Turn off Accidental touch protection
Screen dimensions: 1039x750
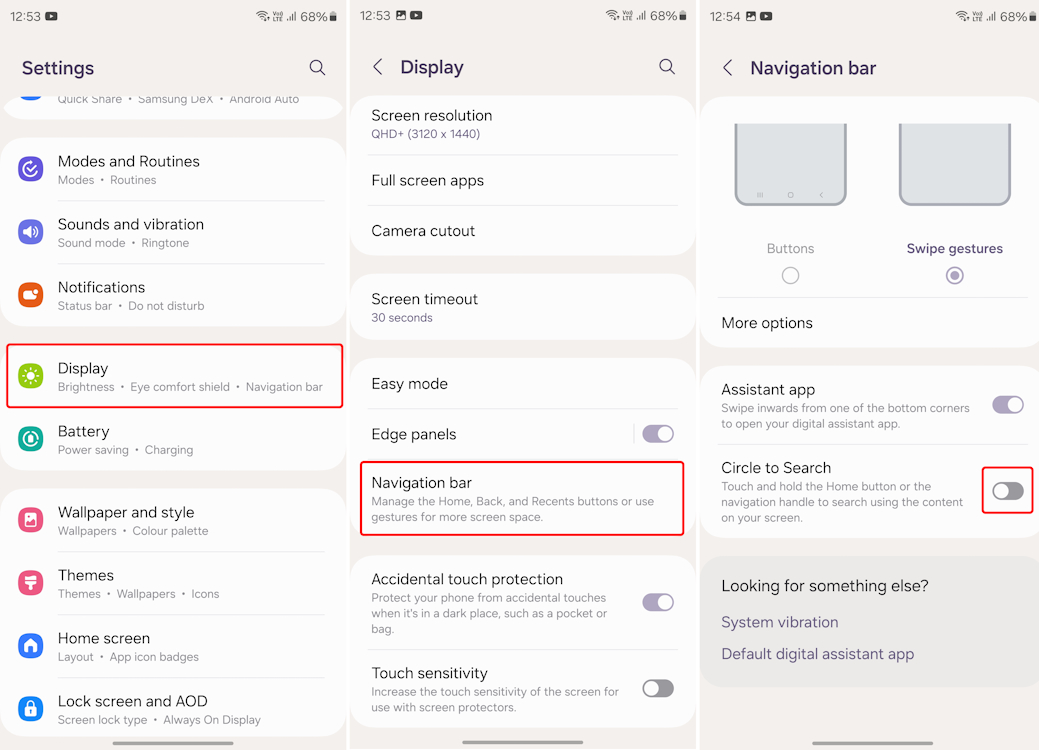tap(657, 601)
